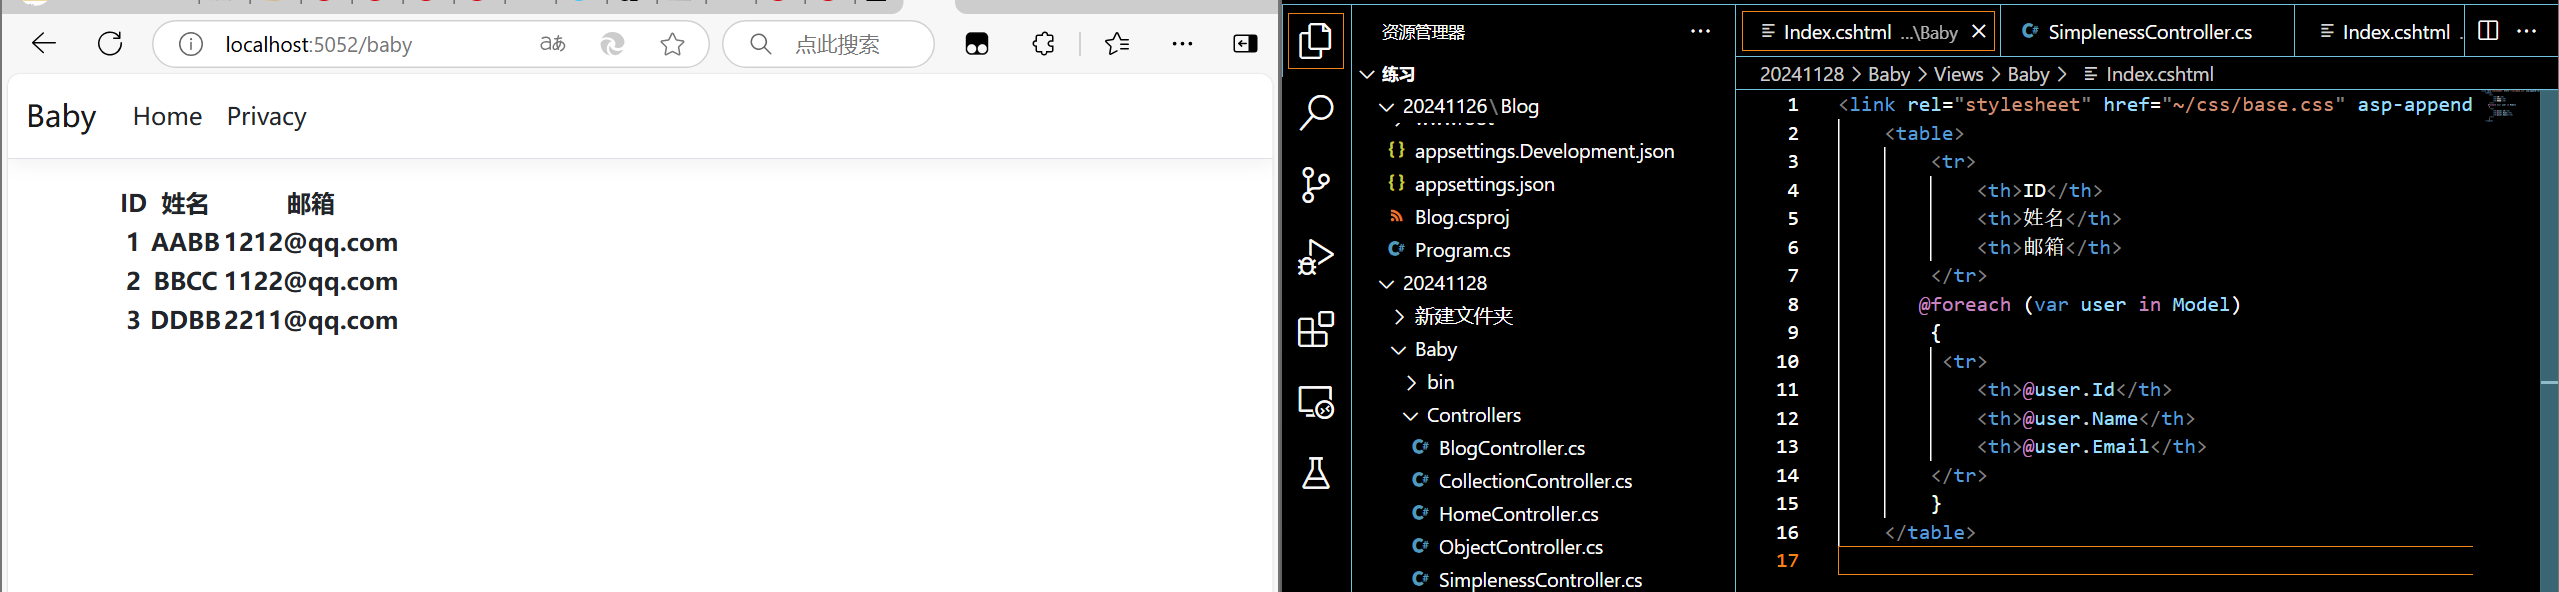Expand the bin folder
Screen dimensions: 2559x592
[x=1440, y=382]
